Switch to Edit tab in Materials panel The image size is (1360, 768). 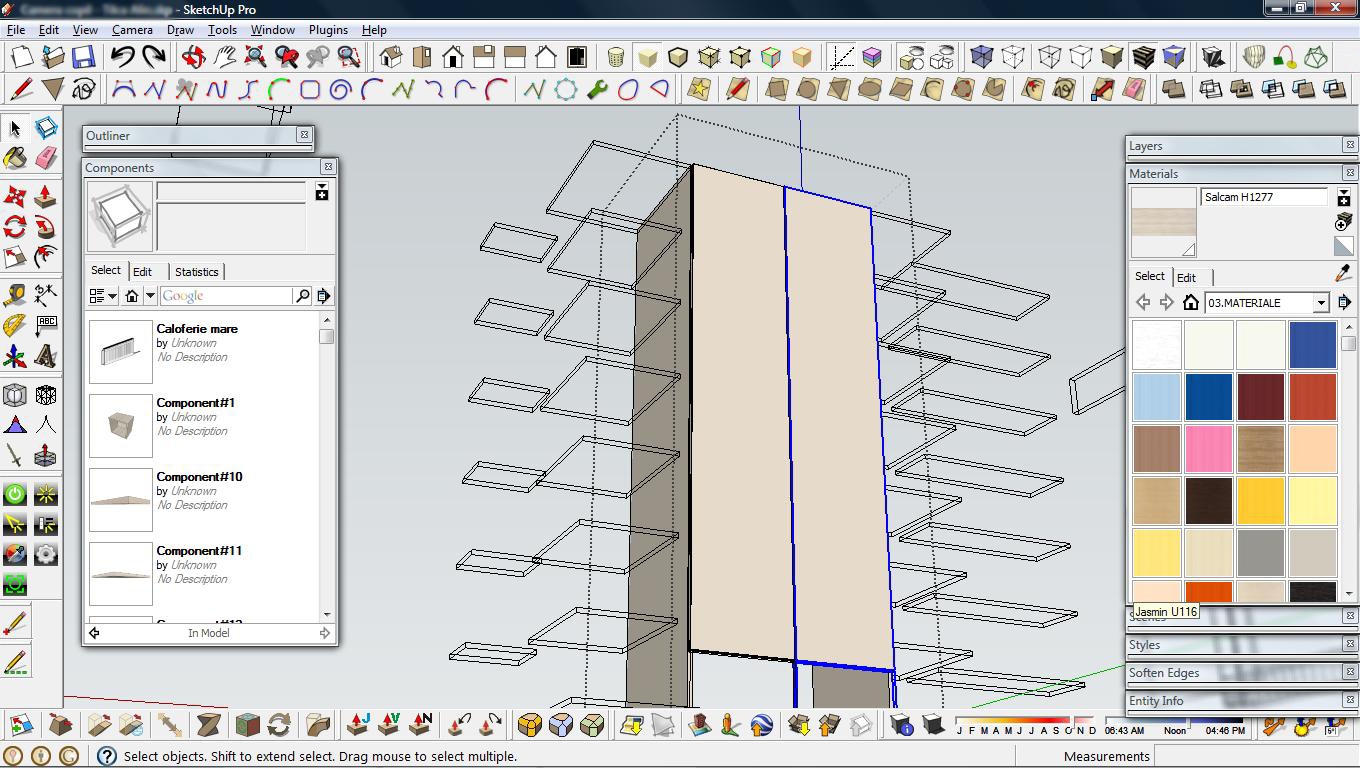coord(1186,277)
